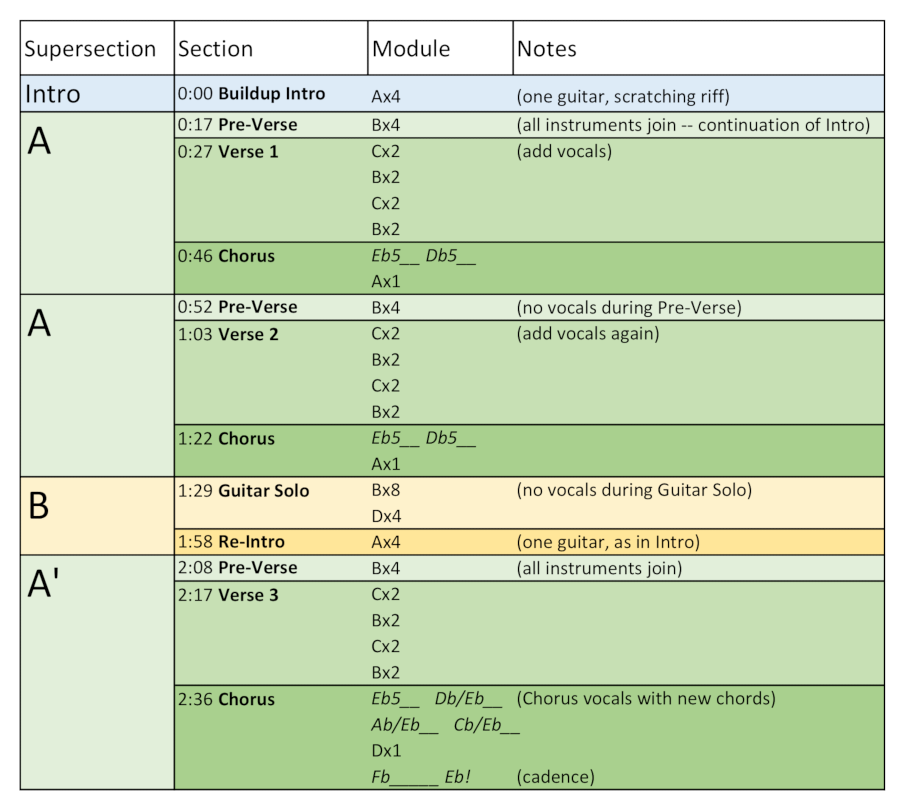Click the (cadence) note
The width and height of the screenshot is (900, 804).
[x=557, y=777]
